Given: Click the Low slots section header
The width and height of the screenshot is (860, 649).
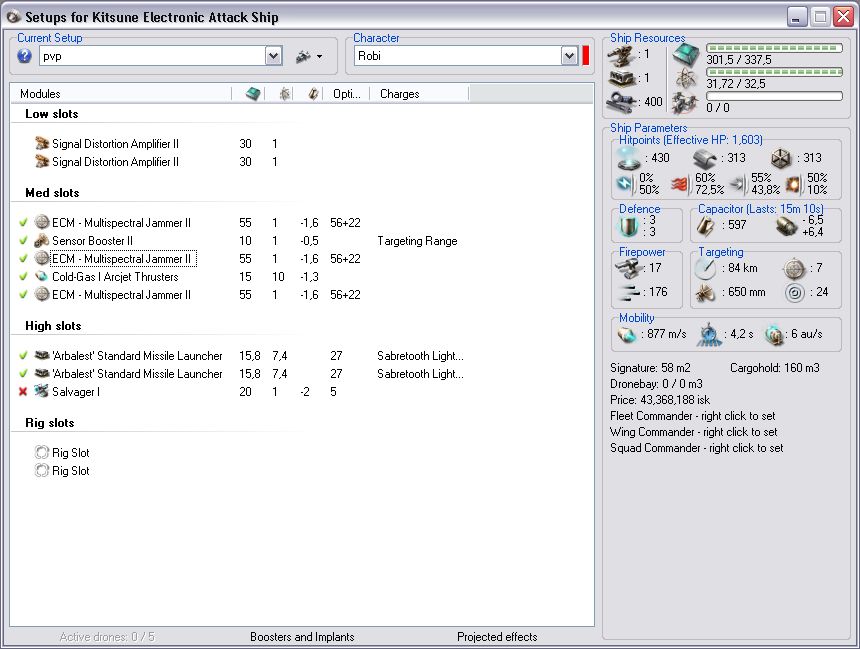Looking at the screenshot, I should coord(52,114).
